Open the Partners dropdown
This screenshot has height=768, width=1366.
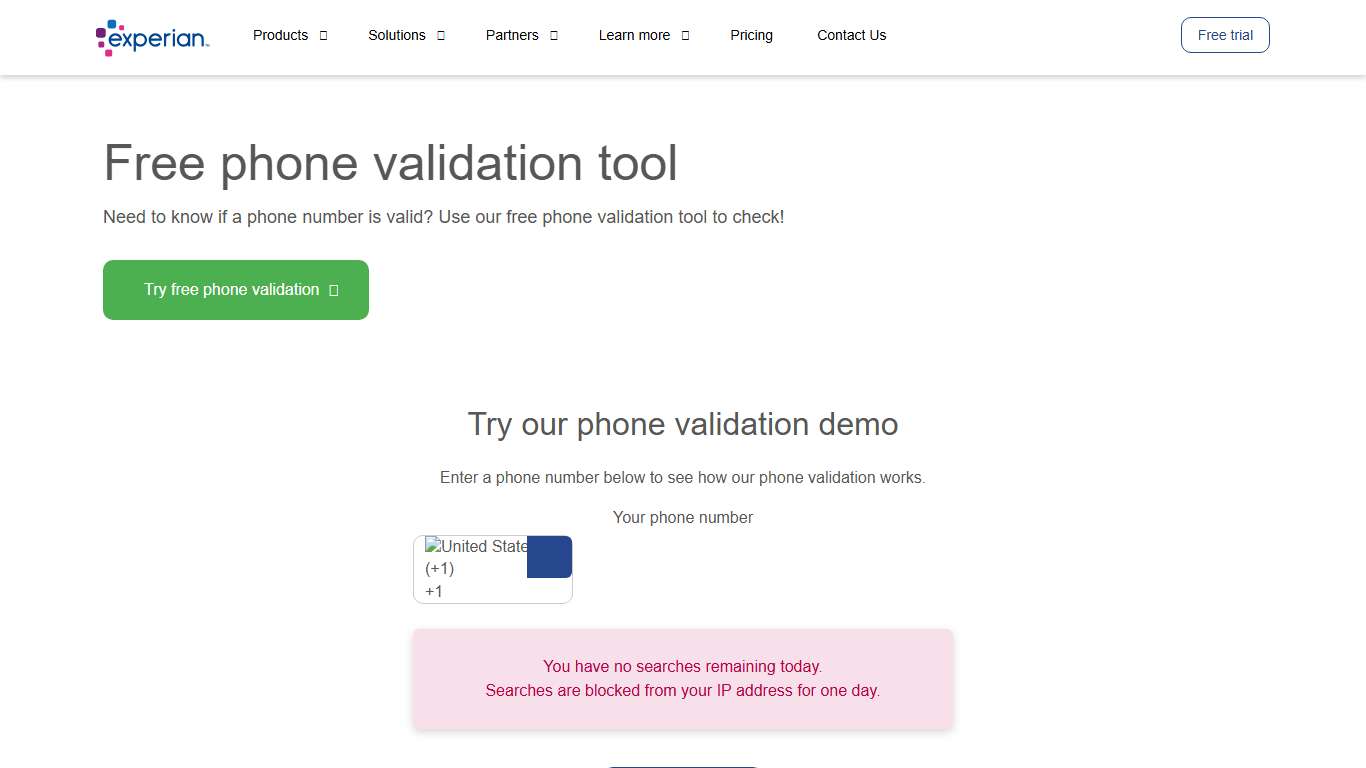(x=512, y=35)
